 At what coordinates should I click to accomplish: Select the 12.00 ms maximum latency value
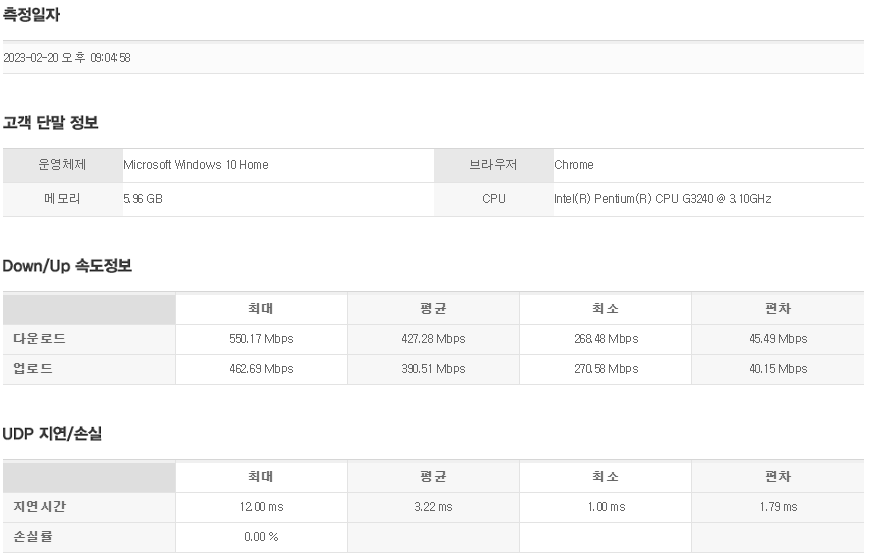click(261, 507)
